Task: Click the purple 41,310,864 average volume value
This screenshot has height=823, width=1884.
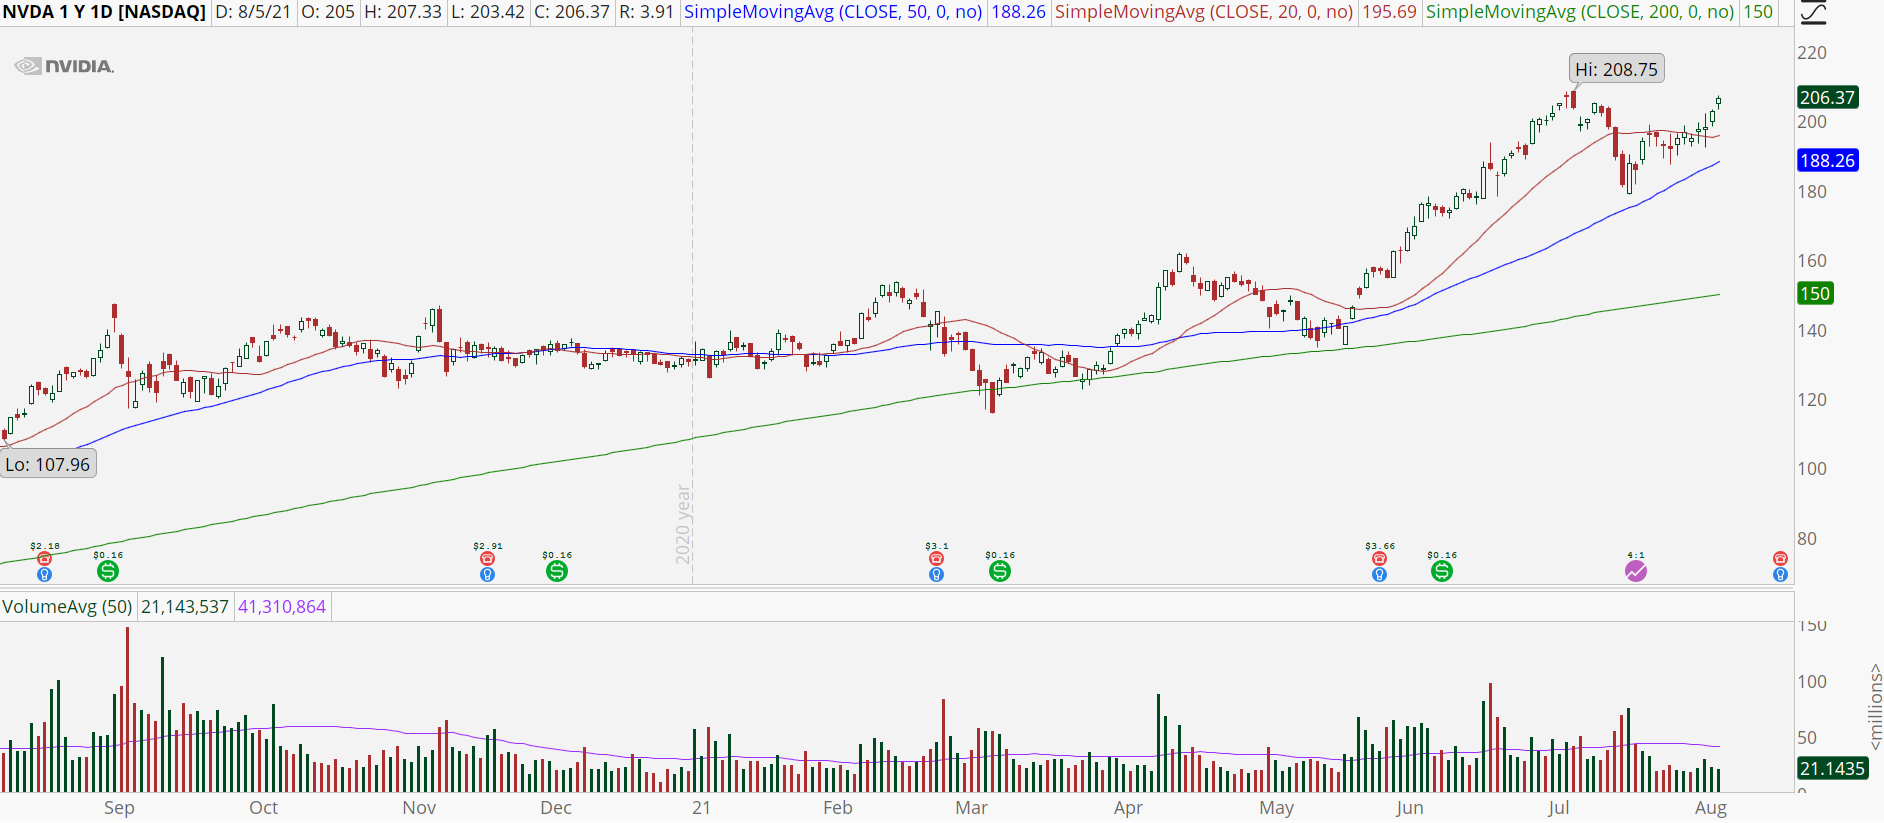Action: pos(282,607)
